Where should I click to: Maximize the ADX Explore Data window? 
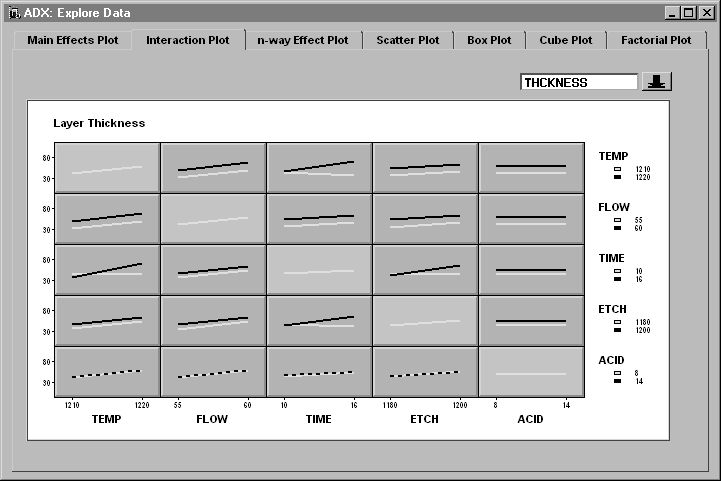coord(689,13)
